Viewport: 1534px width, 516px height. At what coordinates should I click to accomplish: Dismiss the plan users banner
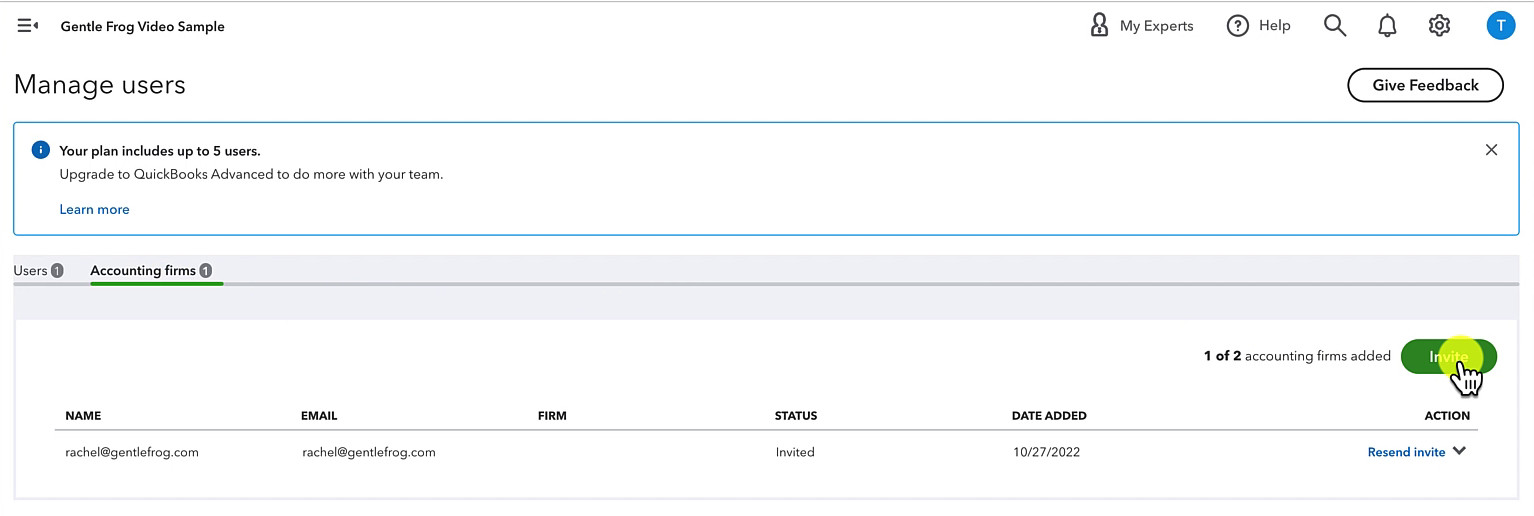pos(1491,150)
